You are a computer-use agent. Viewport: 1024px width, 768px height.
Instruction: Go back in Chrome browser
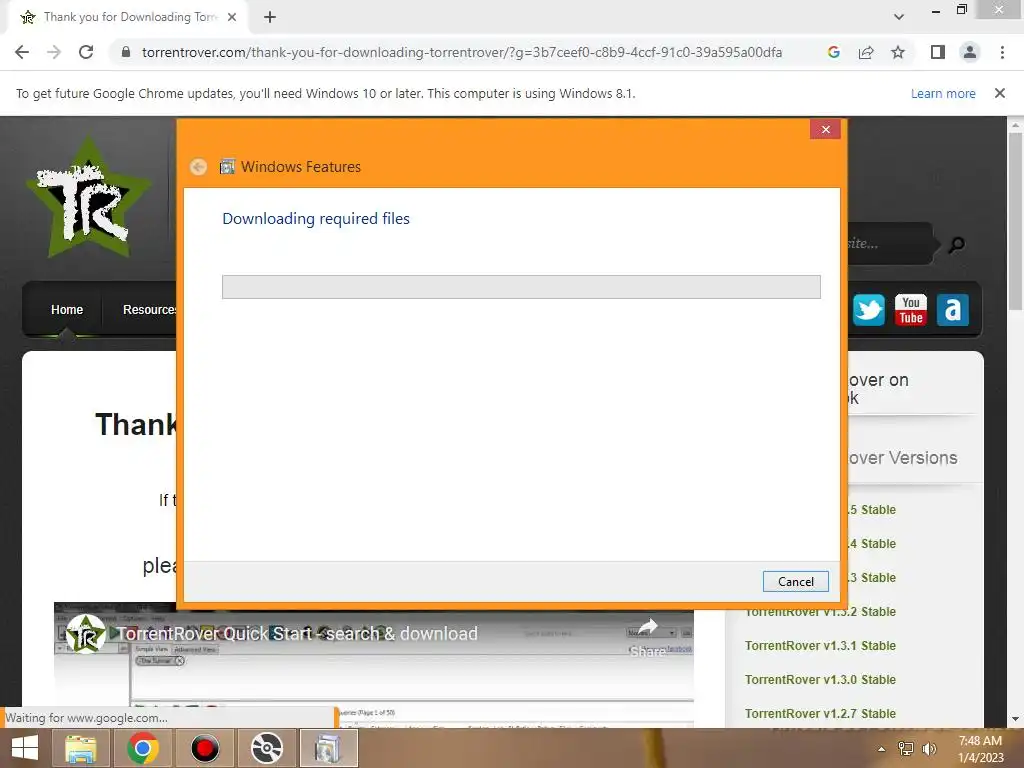22,52
